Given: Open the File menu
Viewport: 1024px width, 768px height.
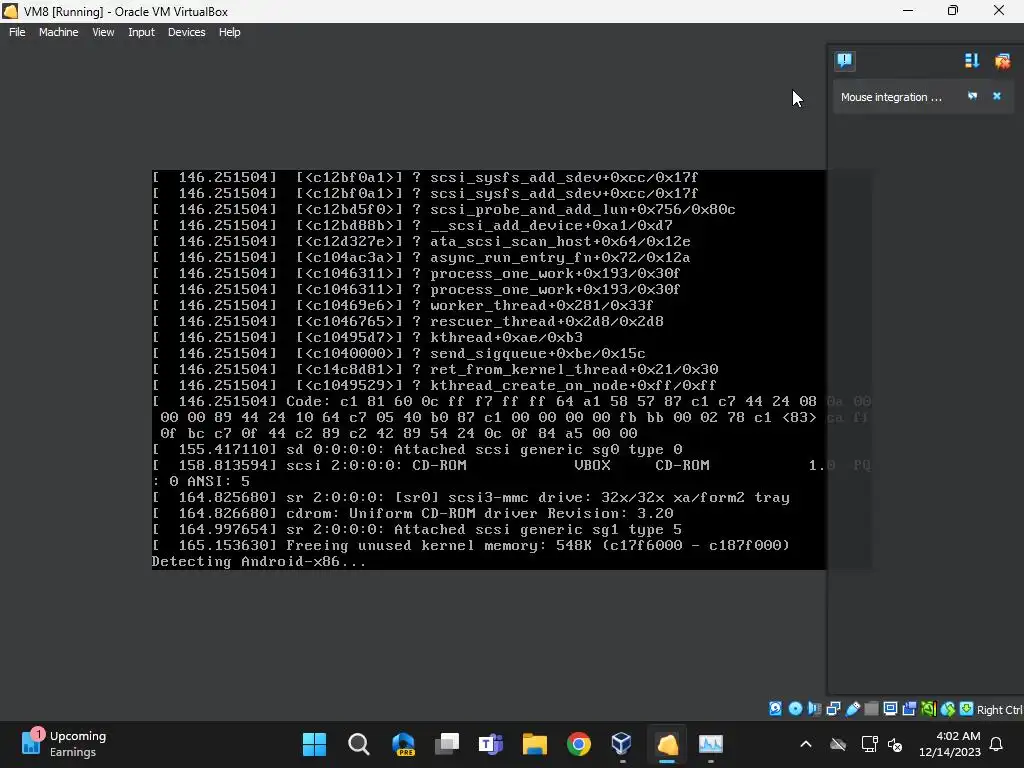Looking at the screenshot, I should (17, 32).
